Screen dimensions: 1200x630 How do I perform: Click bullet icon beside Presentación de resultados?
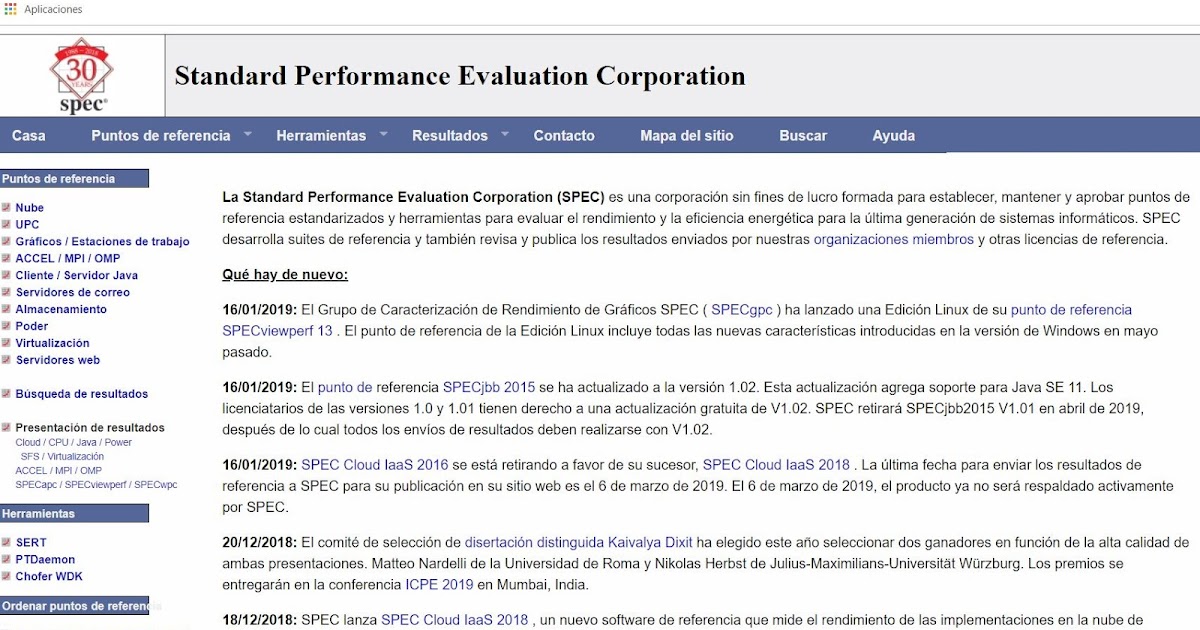(6, 428)
